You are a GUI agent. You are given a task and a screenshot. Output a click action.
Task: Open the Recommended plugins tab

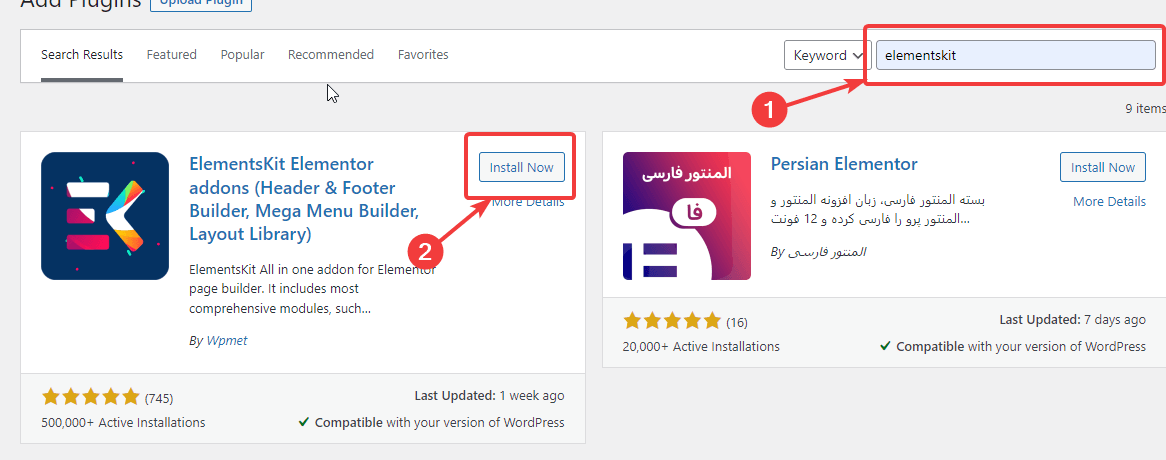331,55
